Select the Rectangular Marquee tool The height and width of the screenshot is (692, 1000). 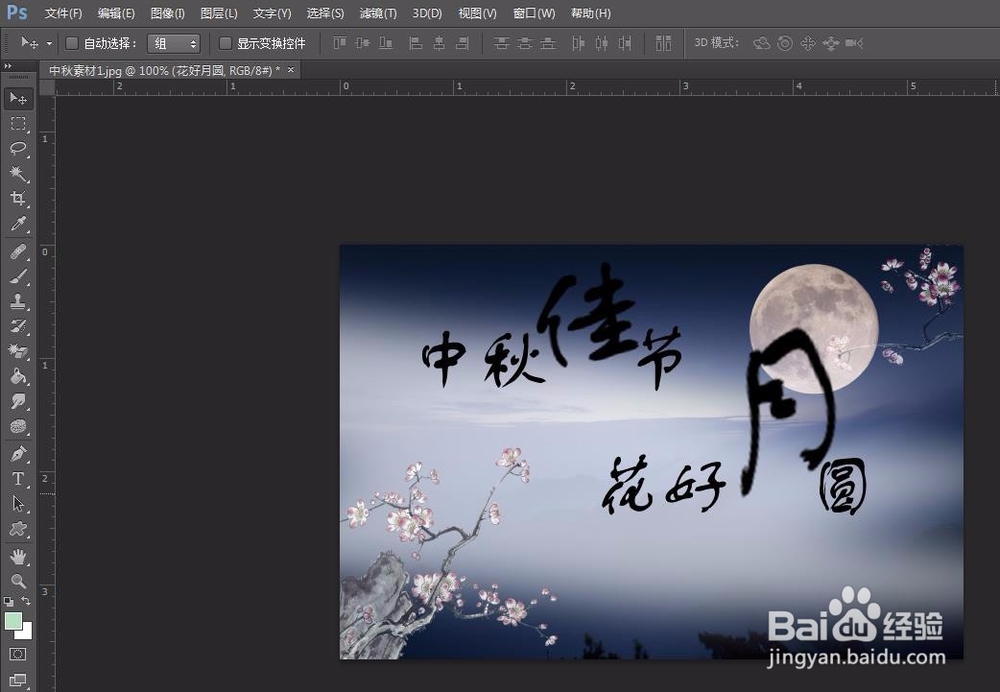18,124
